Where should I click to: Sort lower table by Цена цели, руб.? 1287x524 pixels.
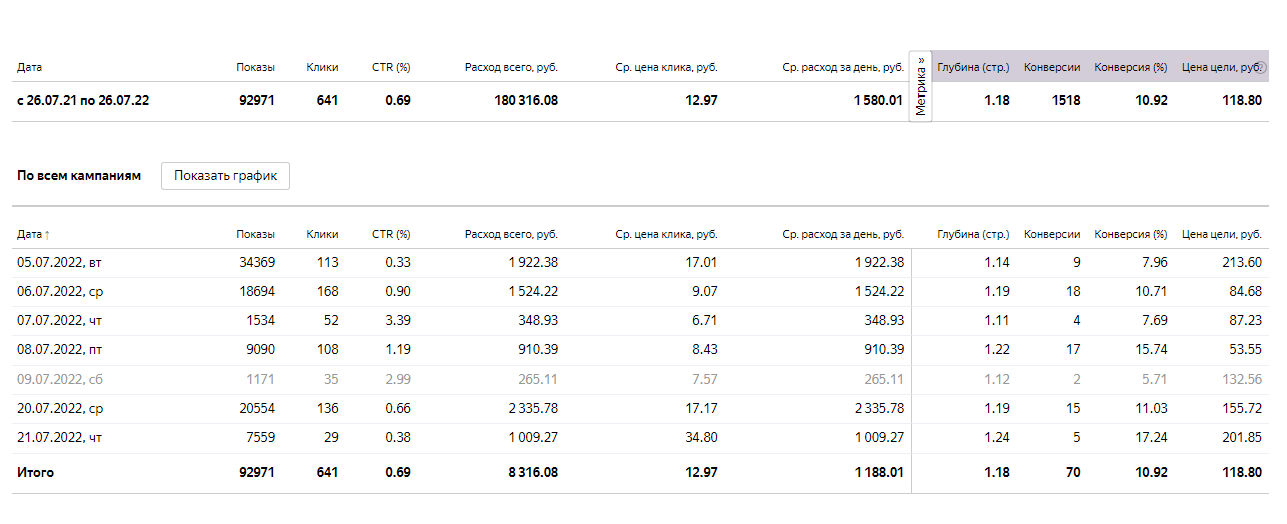coord(1222,234)
